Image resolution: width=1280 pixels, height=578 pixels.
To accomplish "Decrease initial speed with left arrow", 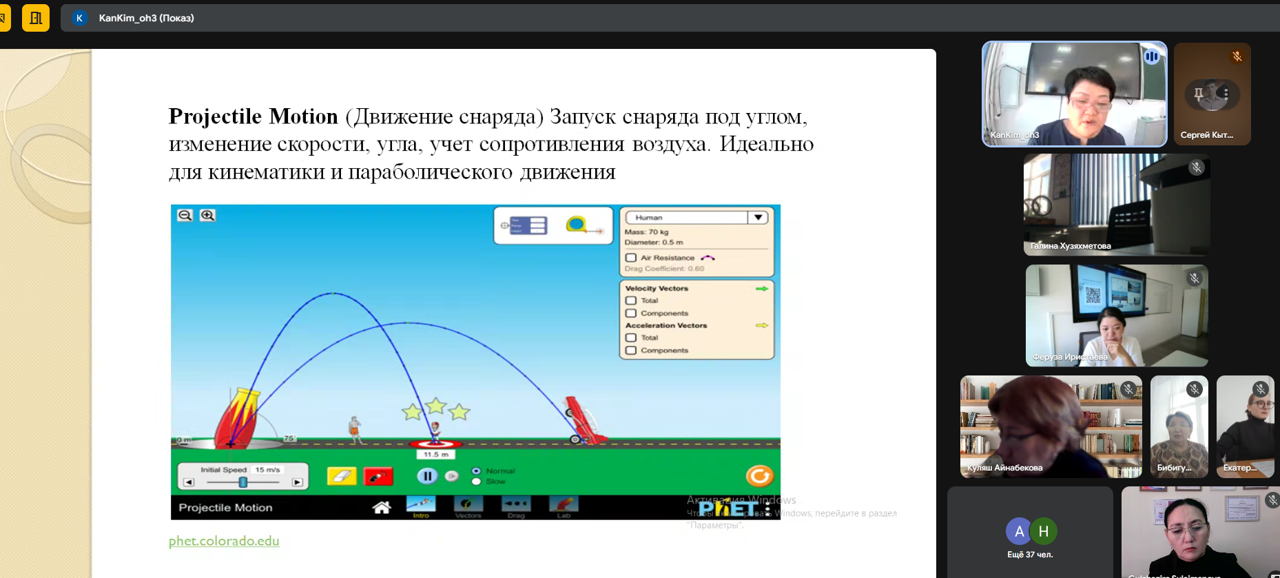I will pyautogui.click(x=189, y=482).
